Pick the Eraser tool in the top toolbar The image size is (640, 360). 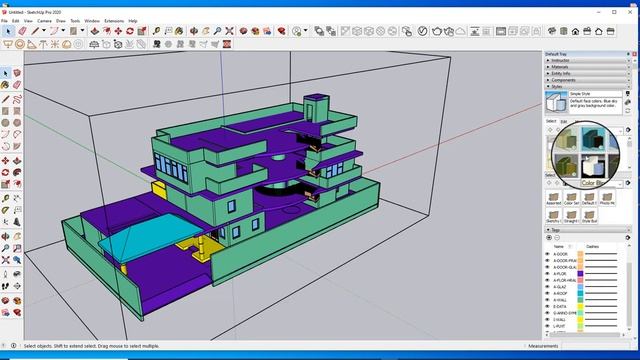(22, 31)
